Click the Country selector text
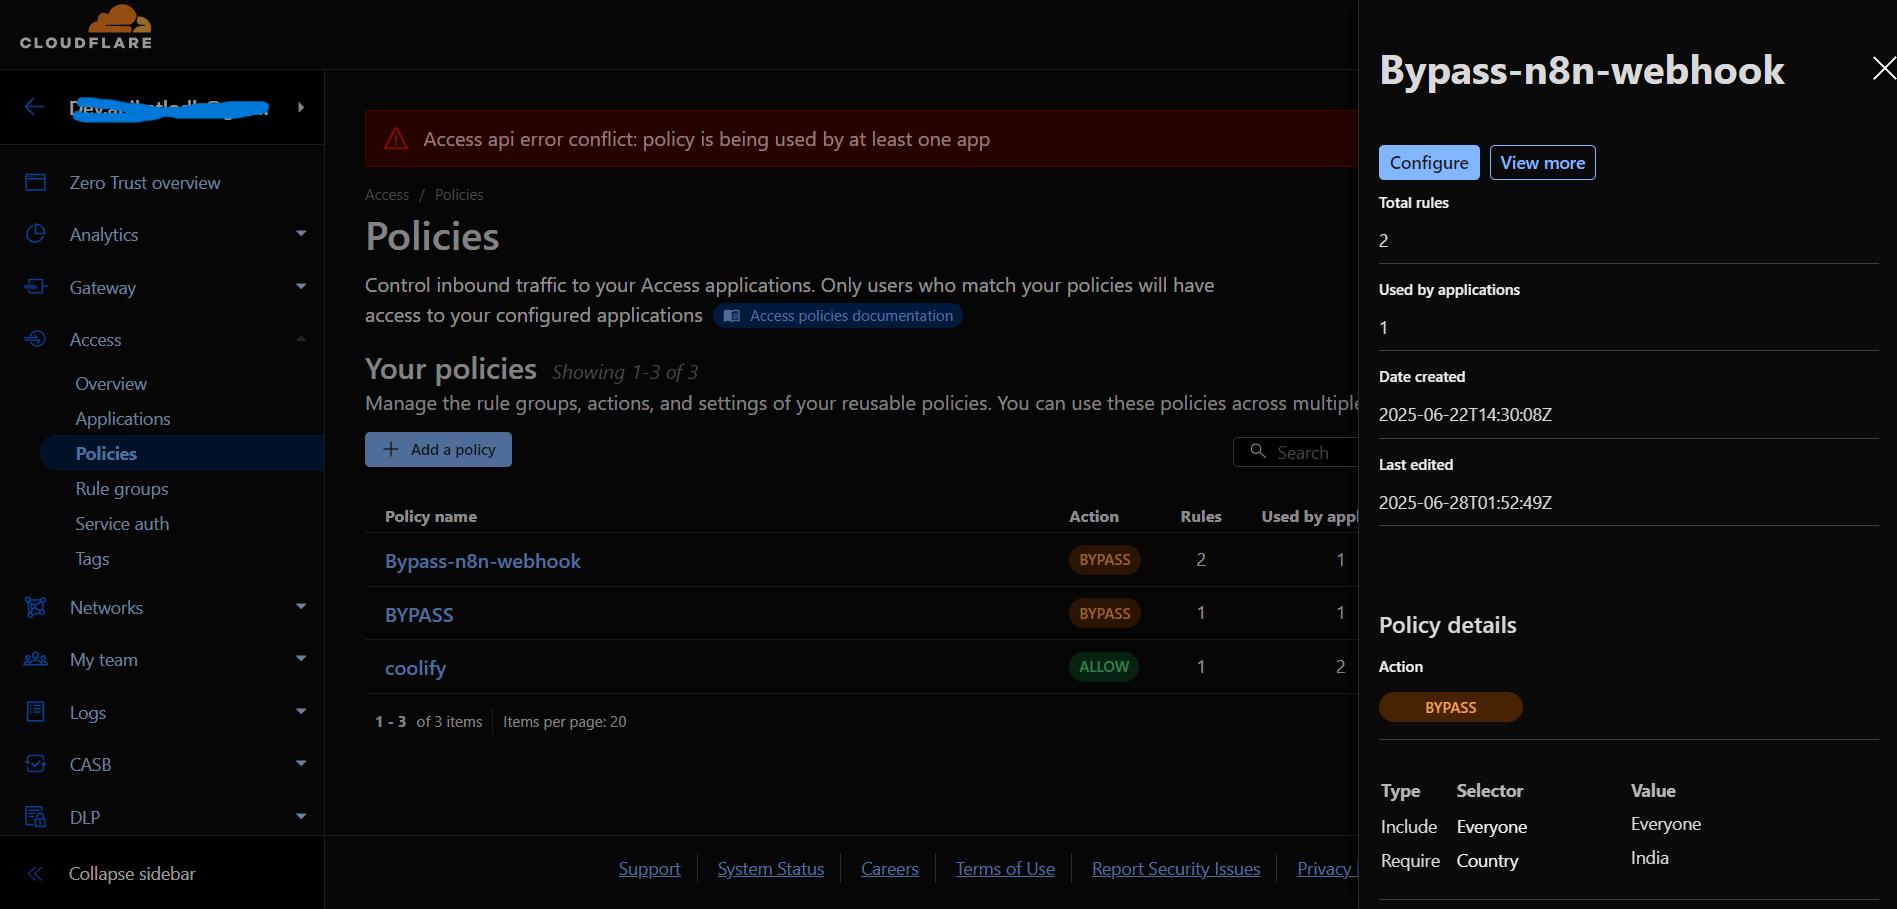Screen dimensions: 1897x909 tap(1487, 861)
